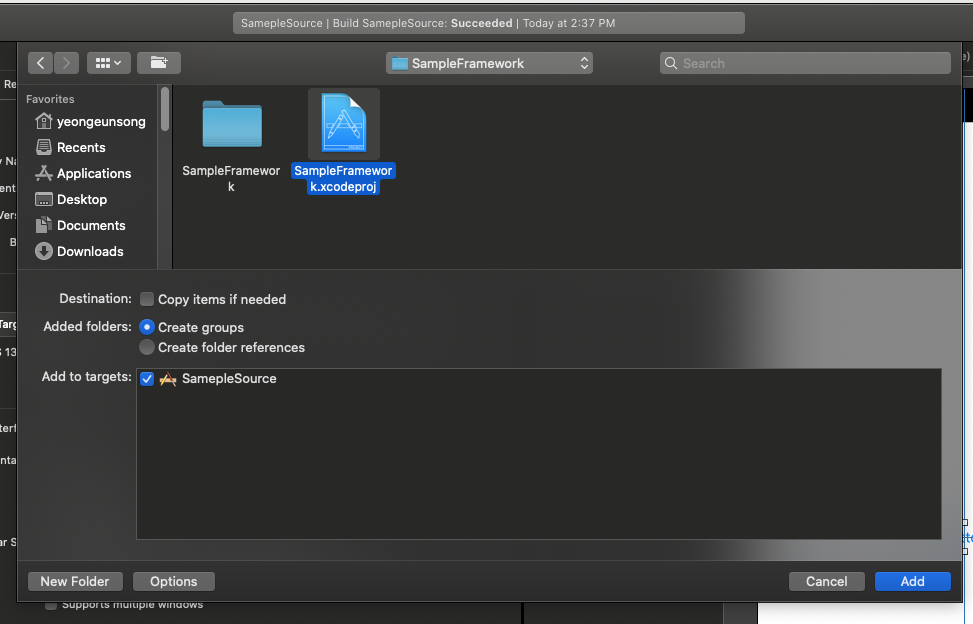The width and height of the screenshot is (973, 624).
Task: Uncheck the SamepleSource target checkbox
Action: (147, 378)
